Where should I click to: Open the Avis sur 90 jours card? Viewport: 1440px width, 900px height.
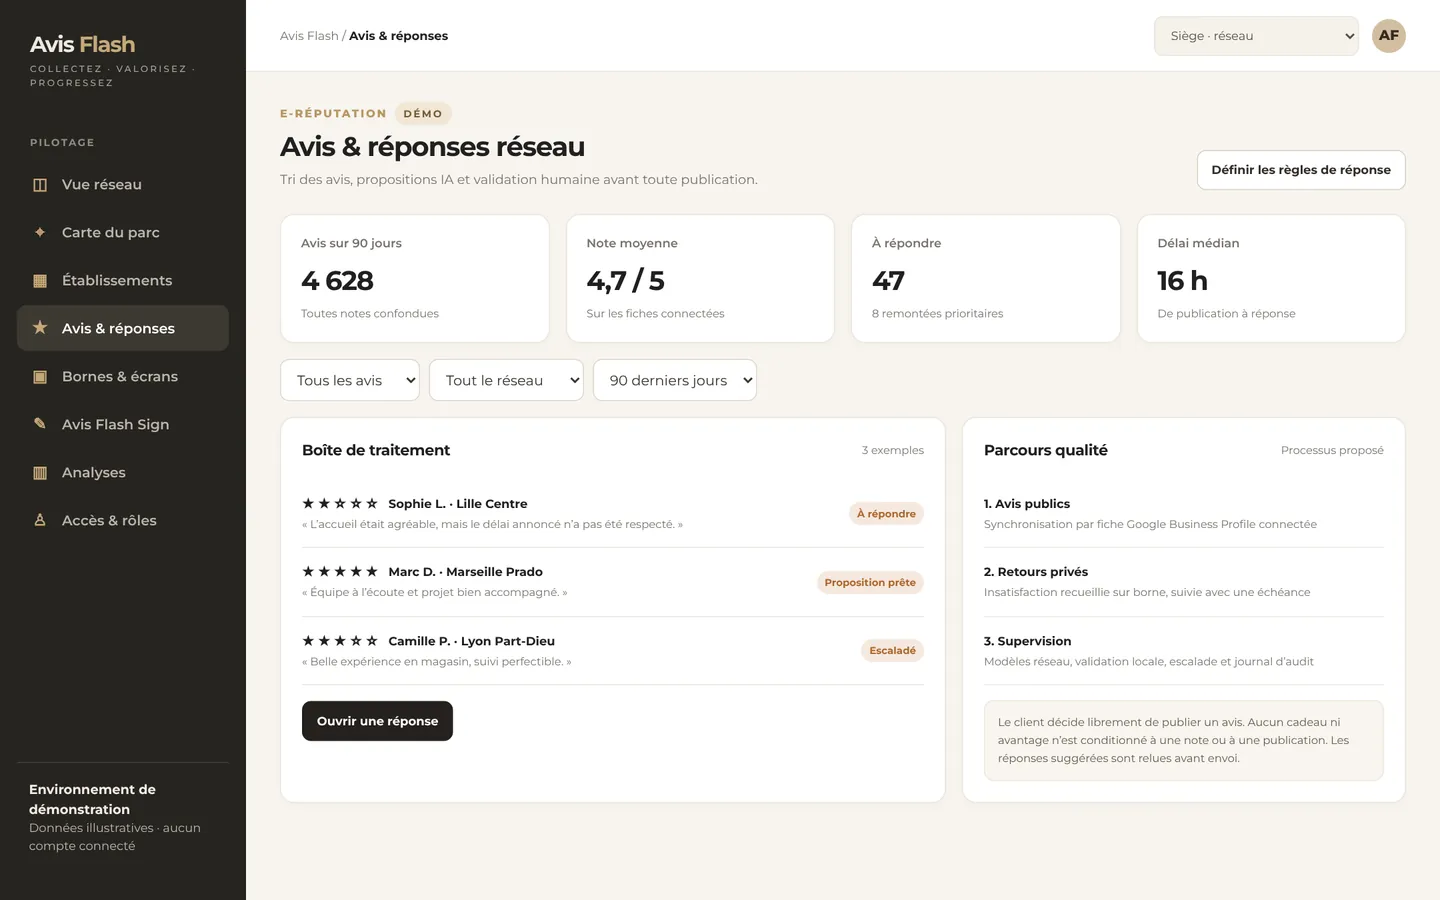(415, 279)
